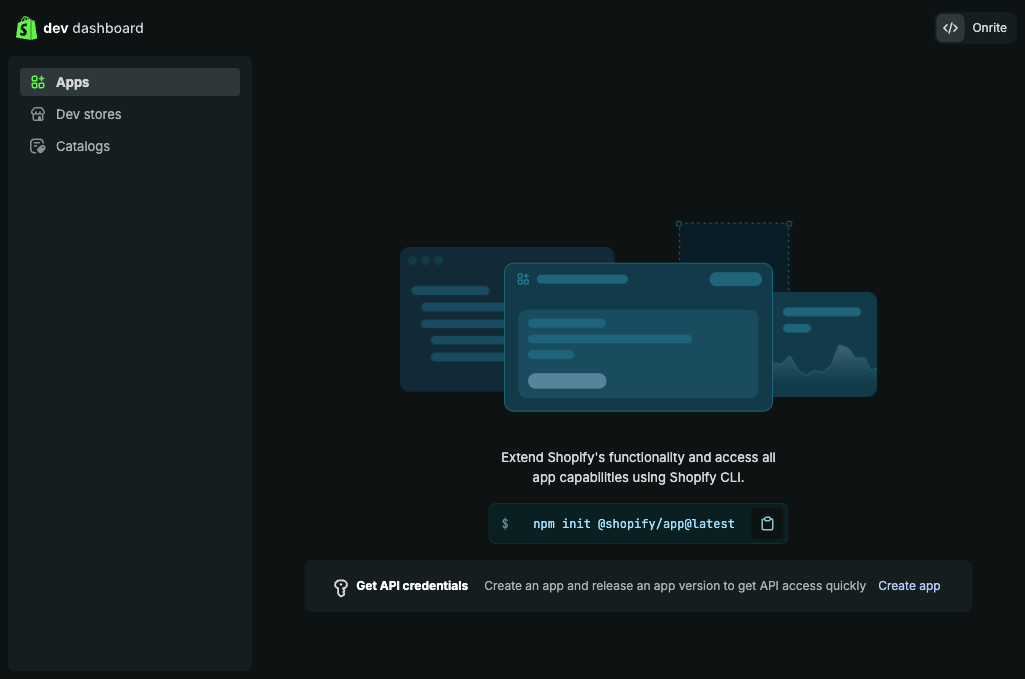Click the Apps grid icon in sidebar
Image resolution: width=1025 pixels, height=679 pixels.
tap(38, 82)
